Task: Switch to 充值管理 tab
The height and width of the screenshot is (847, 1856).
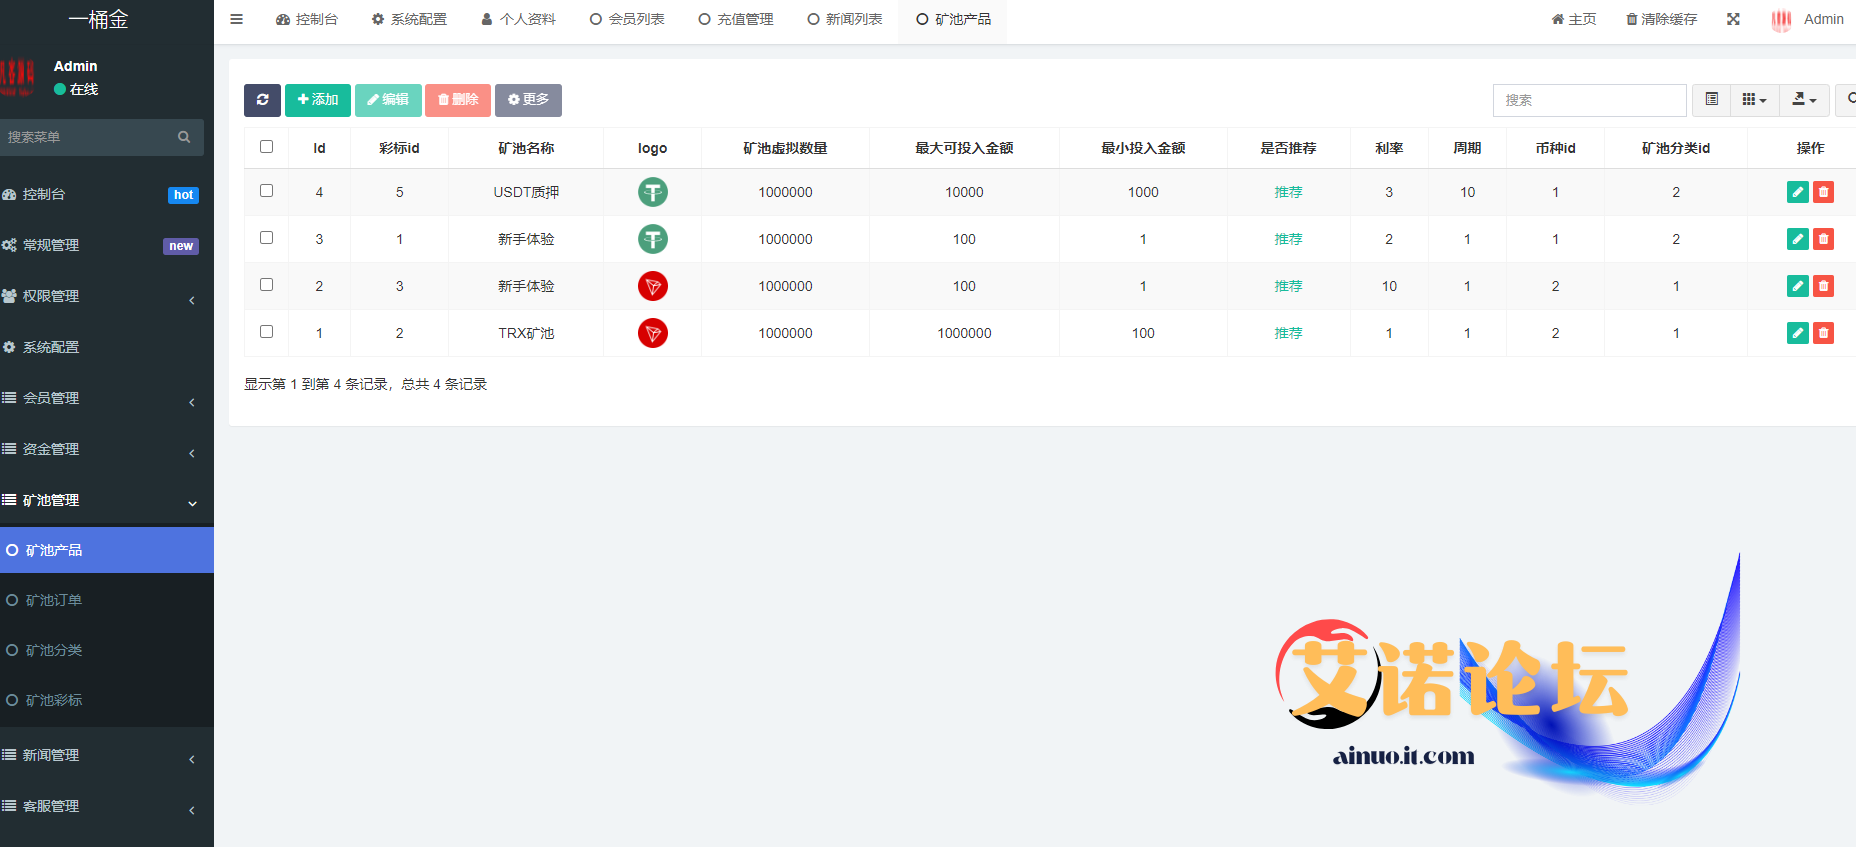Action: click(736, 19)
